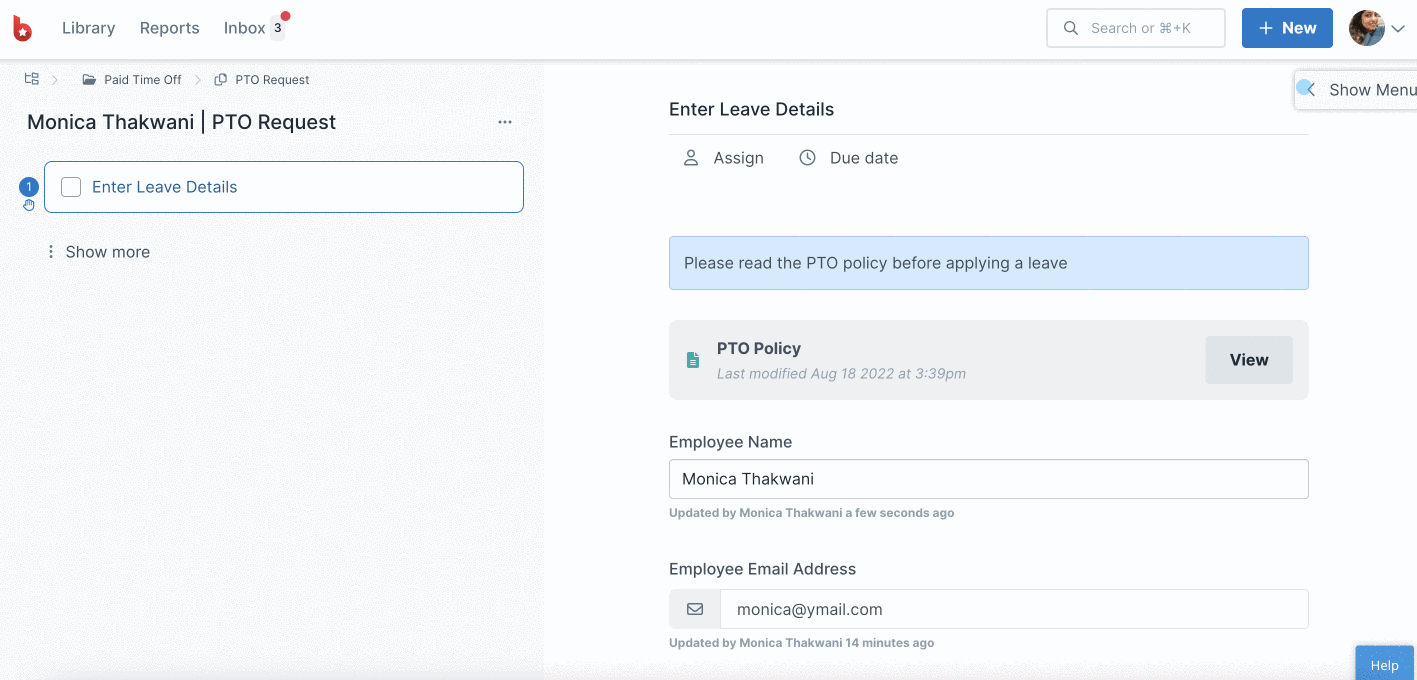Viewport: 1417px width, 680px height.
Task: Open the Inbox with 3 notifications
Action: tap(255, 28)
